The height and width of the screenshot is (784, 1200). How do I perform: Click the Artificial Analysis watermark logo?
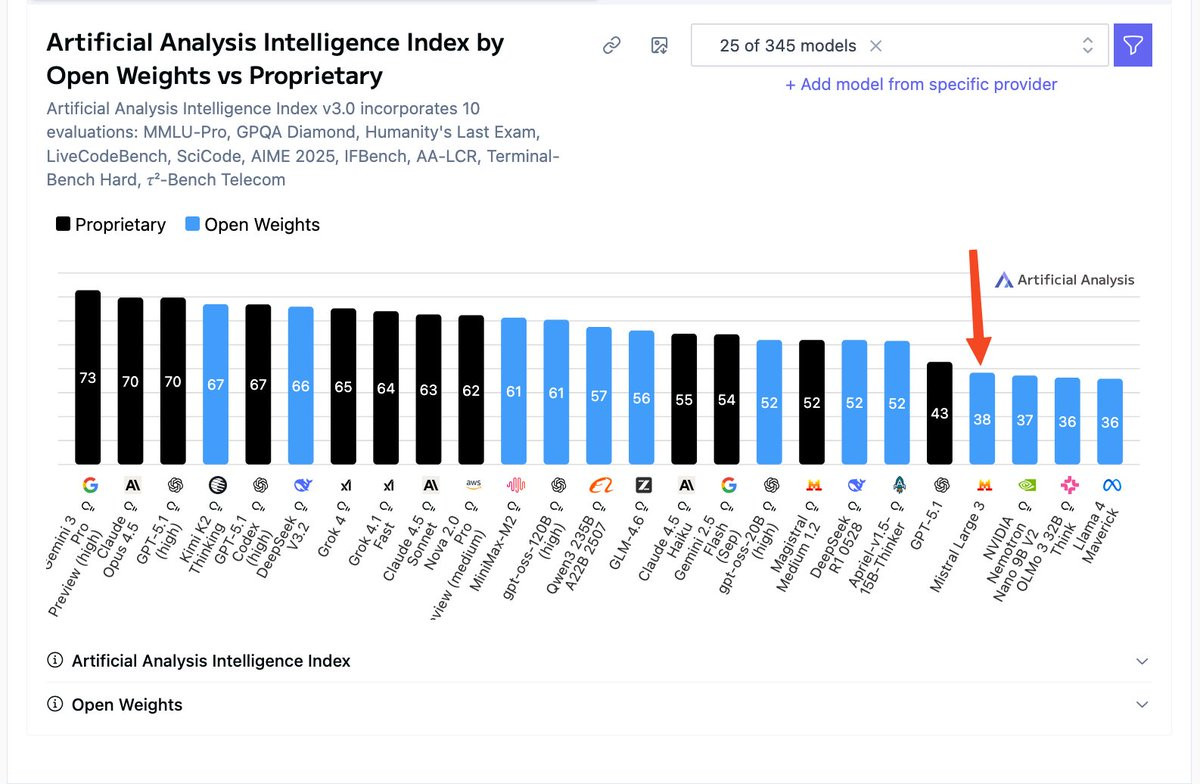1064,280
